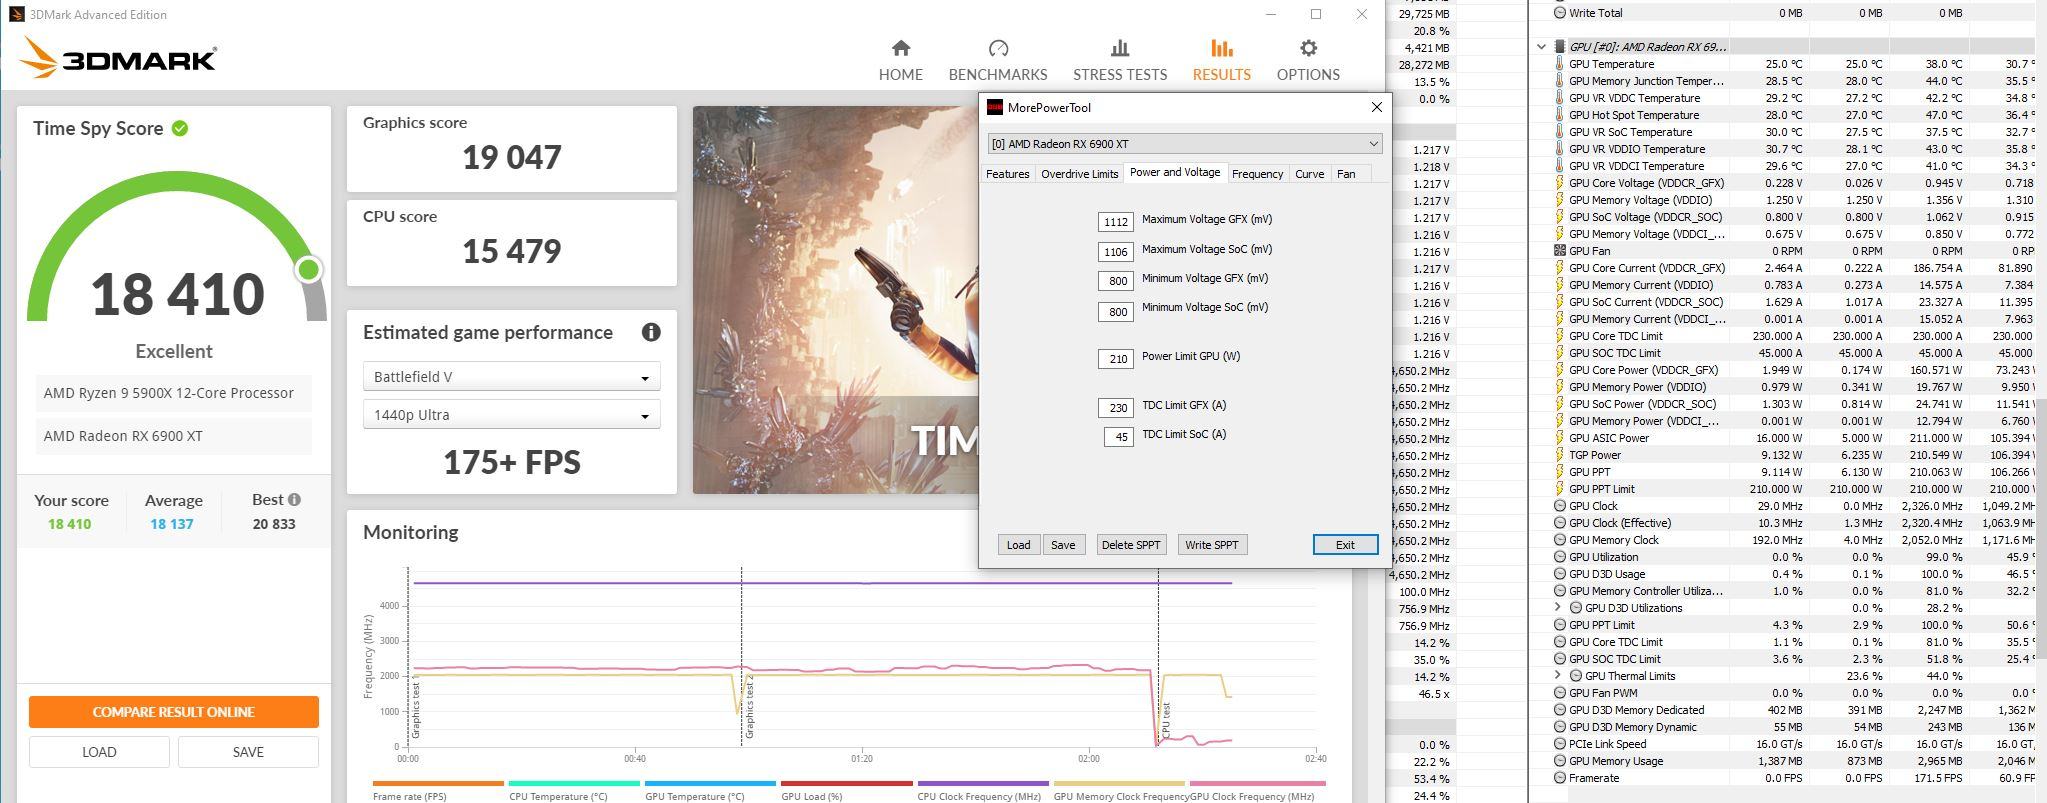Viewport: 2047px width, 803px height.
Task: Switch to the Frequency tab
Action: pos(1257,174)
